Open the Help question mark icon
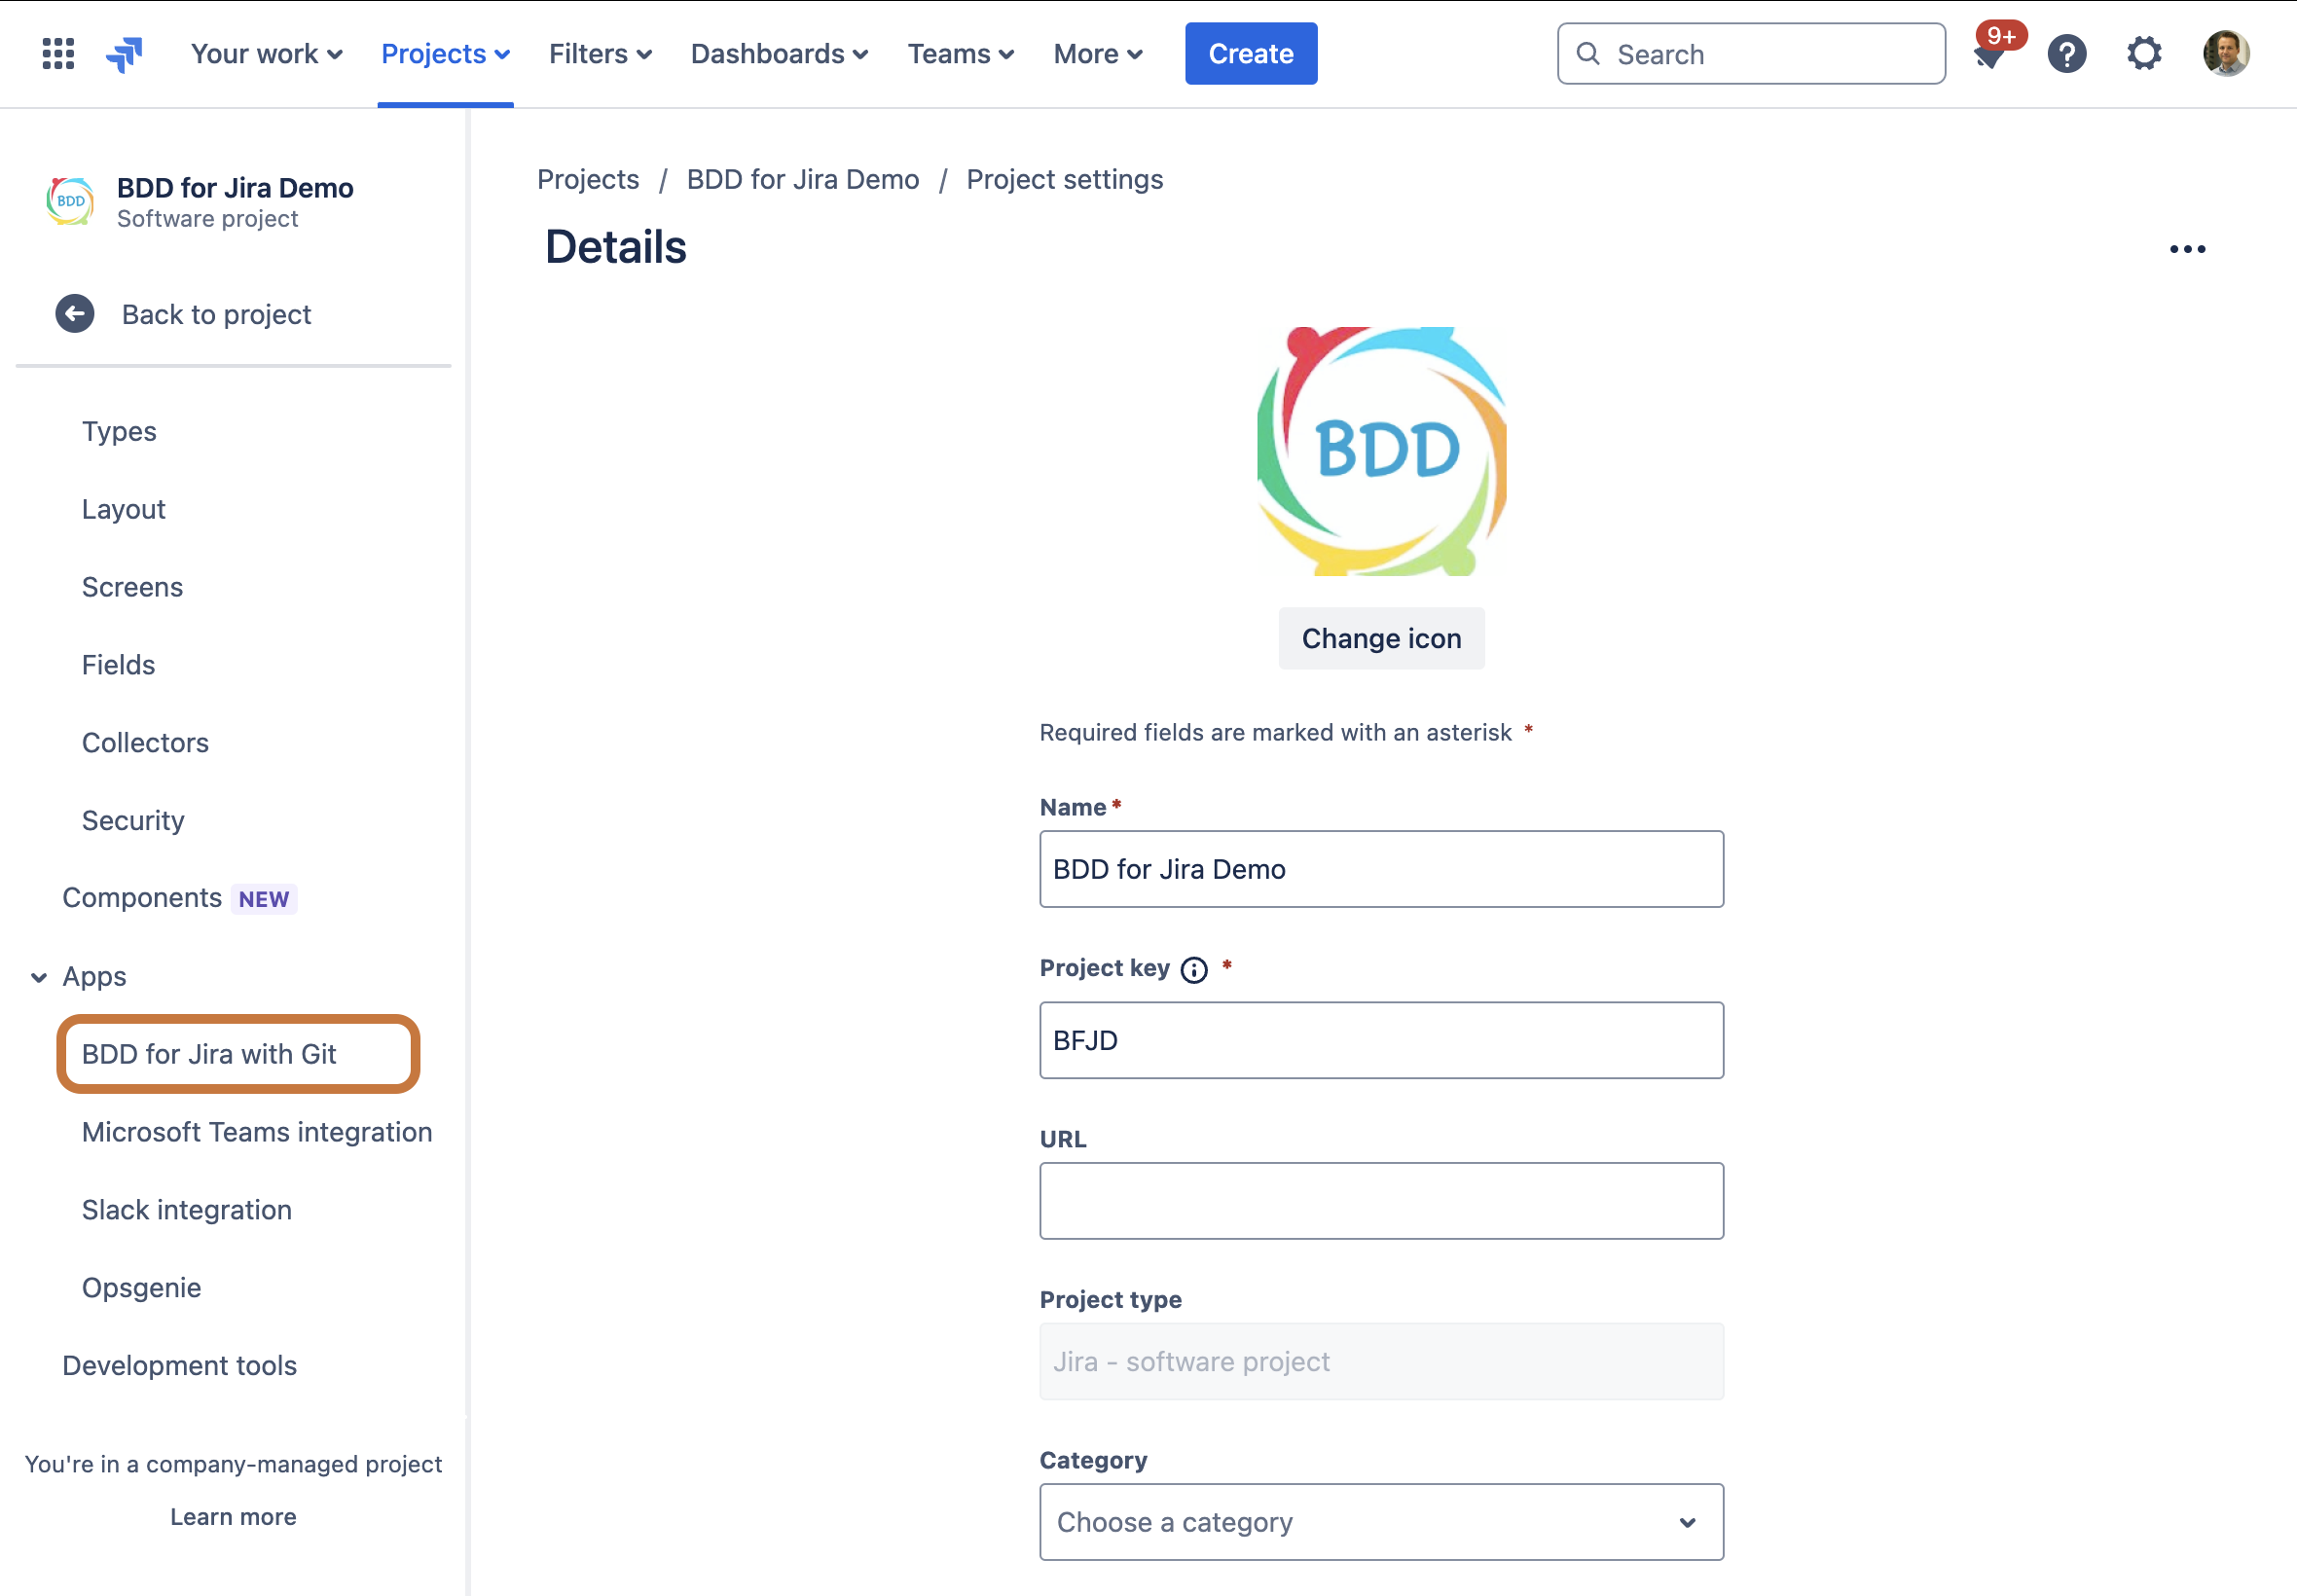2297x1596 pixels. coord(2067,54)
